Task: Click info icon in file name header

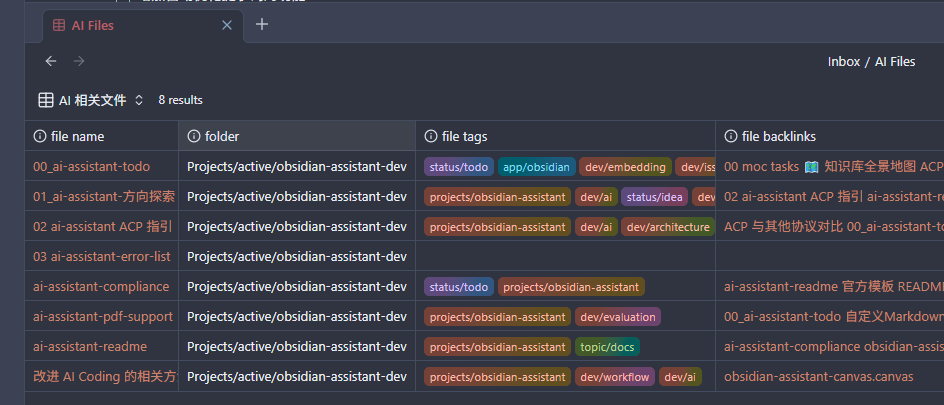Action: point(40,137)
